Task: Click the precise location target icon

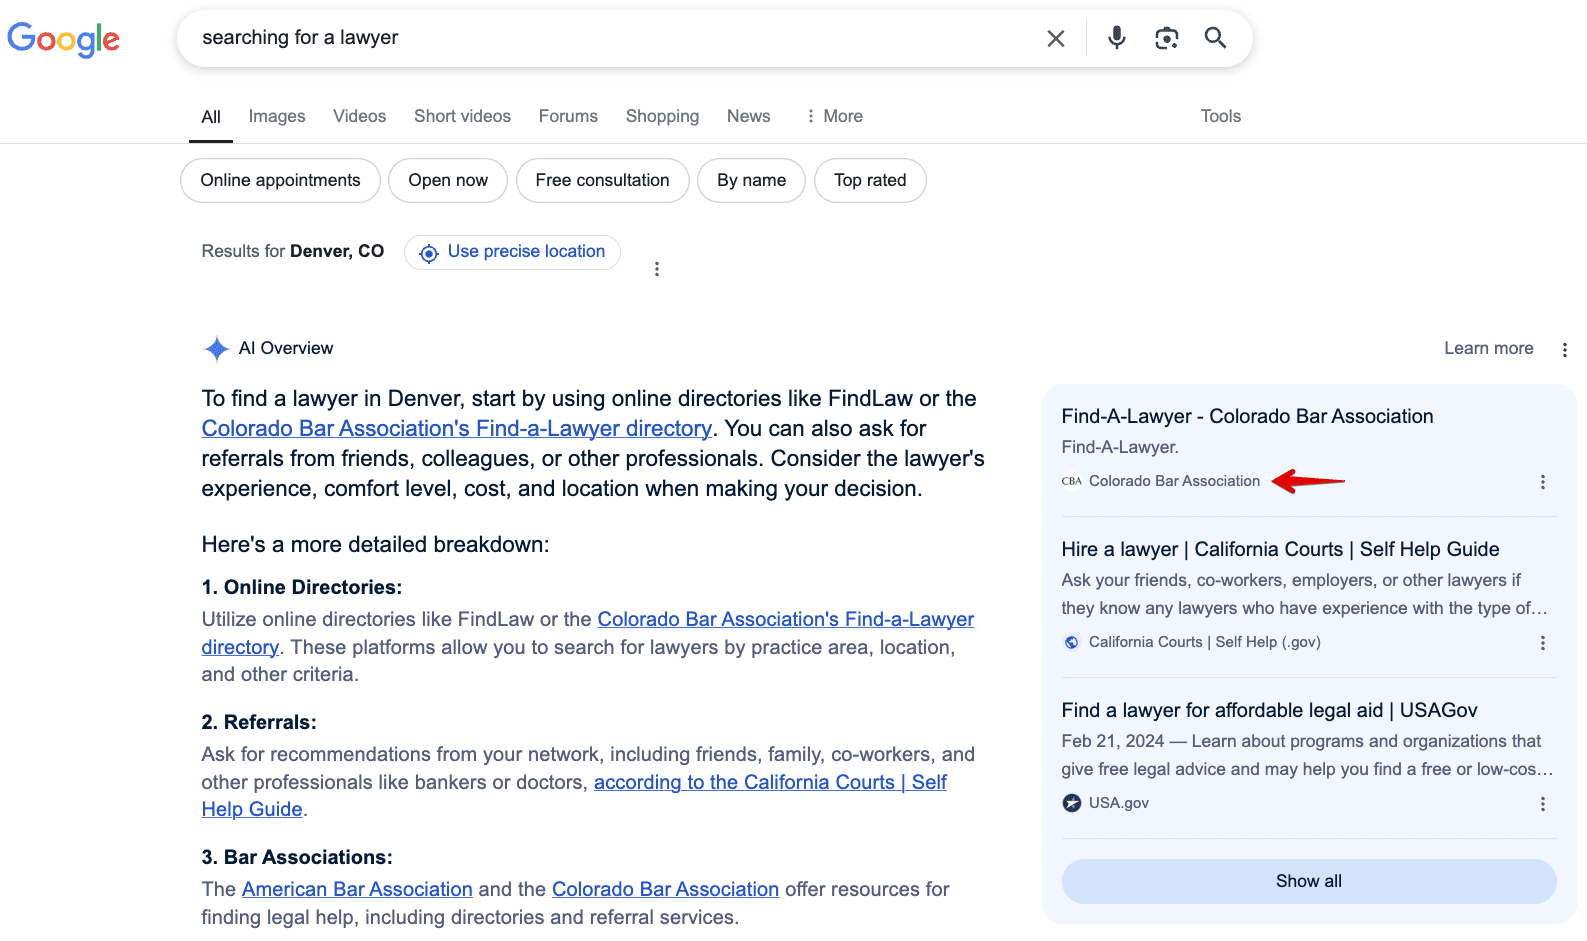Action: [429, 253]
